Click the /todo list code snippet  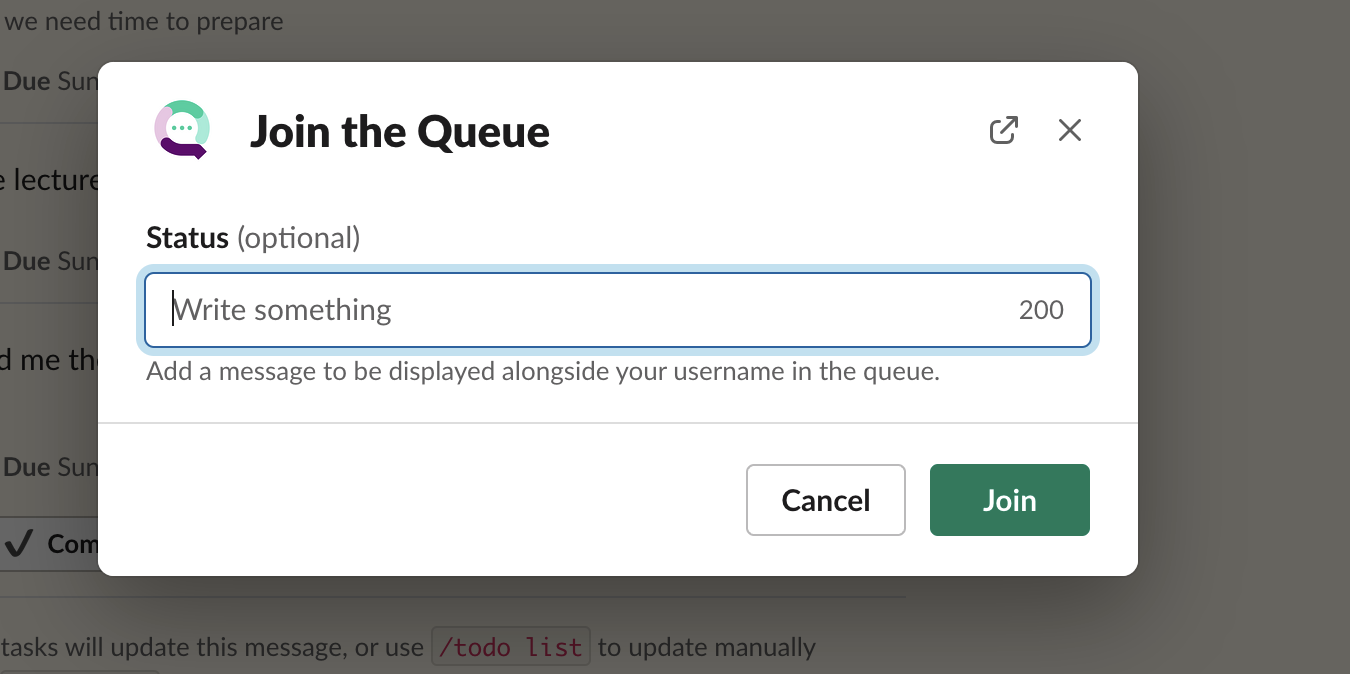pos(511,647)
